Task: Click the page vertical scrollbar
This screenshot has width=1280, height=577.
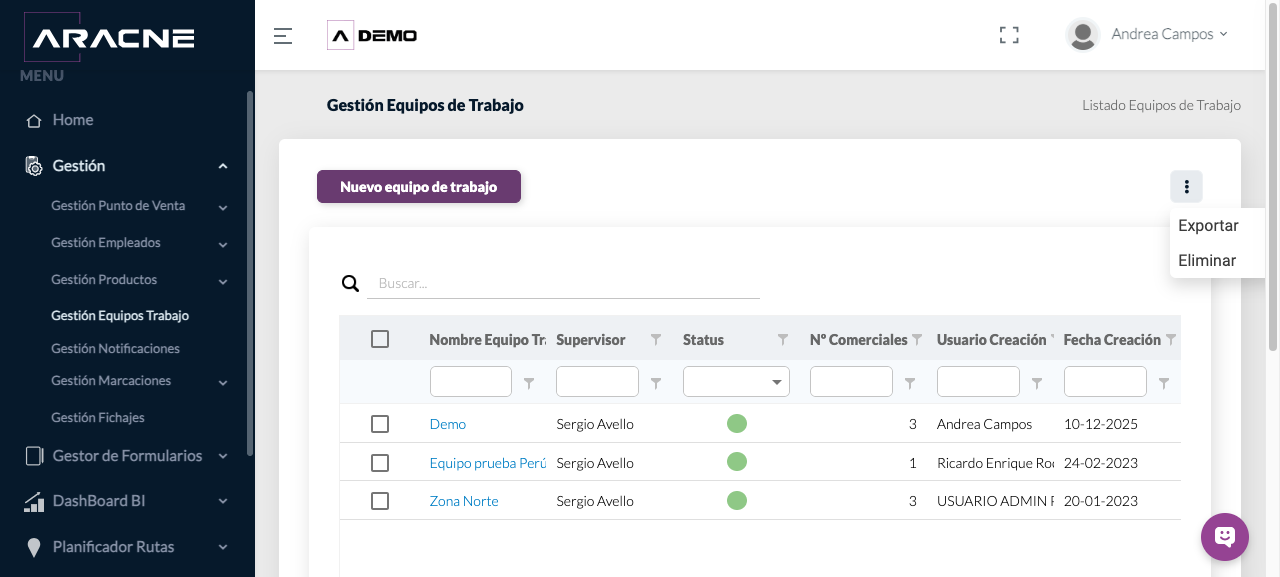Action: 1273,175
